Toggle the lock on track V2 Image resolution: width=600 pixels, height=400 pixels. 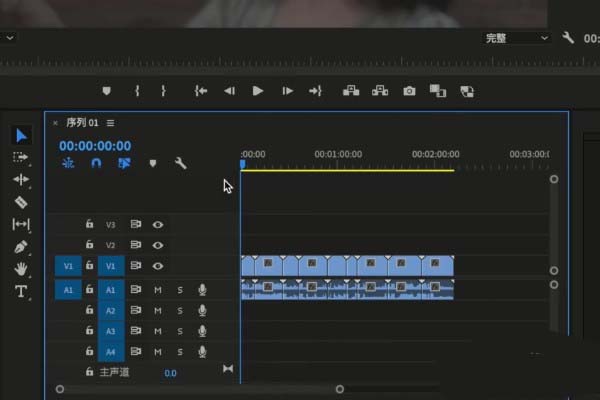[89, 245]
